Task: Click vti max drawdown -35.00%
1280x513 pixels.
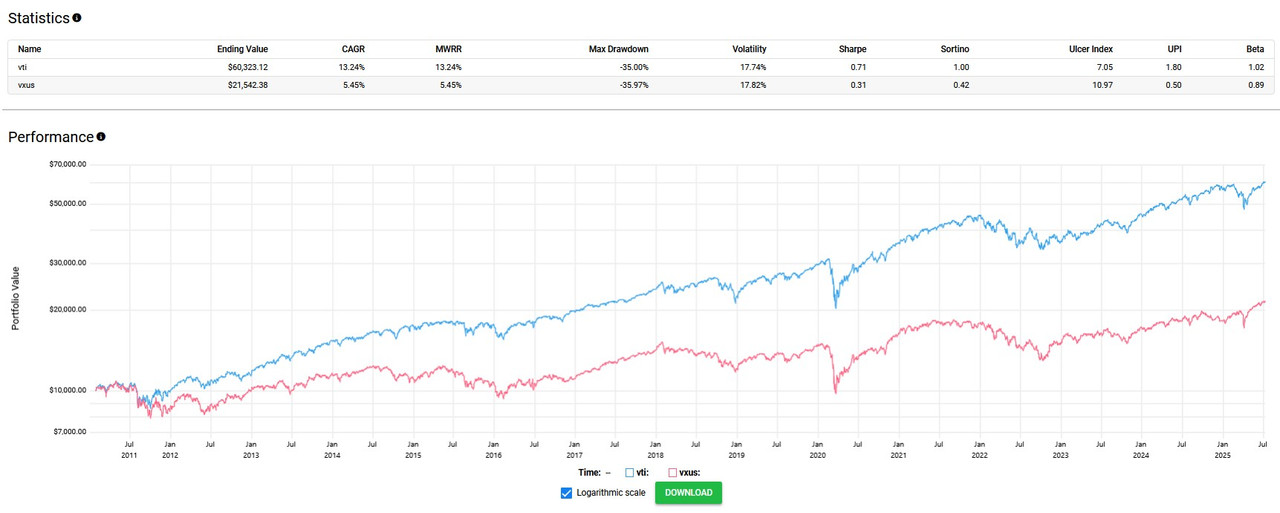Action: [633, 67]
